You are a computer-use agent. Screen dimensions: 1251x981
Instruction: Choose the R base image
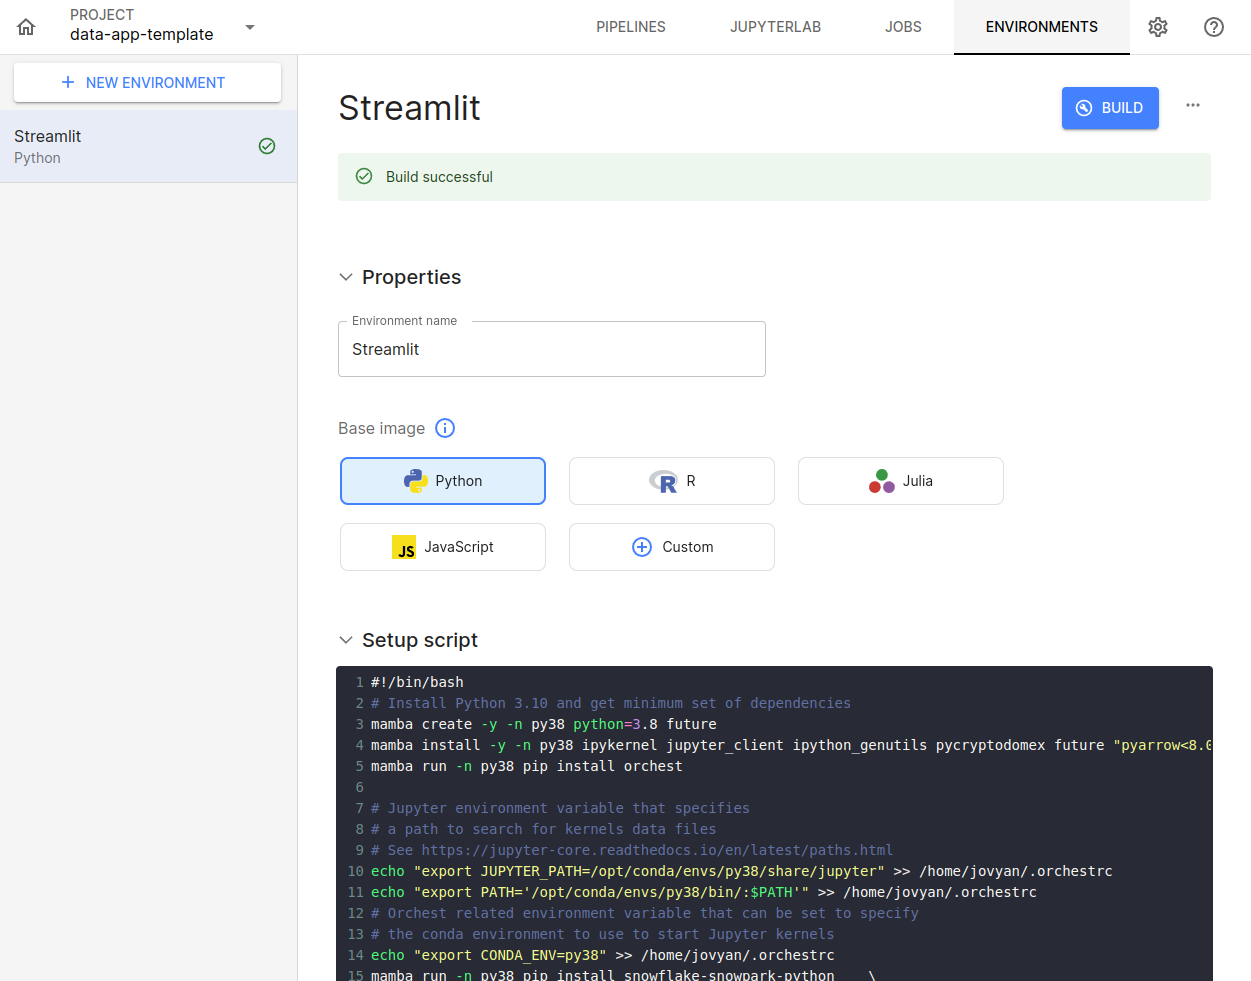coord(672,481)
